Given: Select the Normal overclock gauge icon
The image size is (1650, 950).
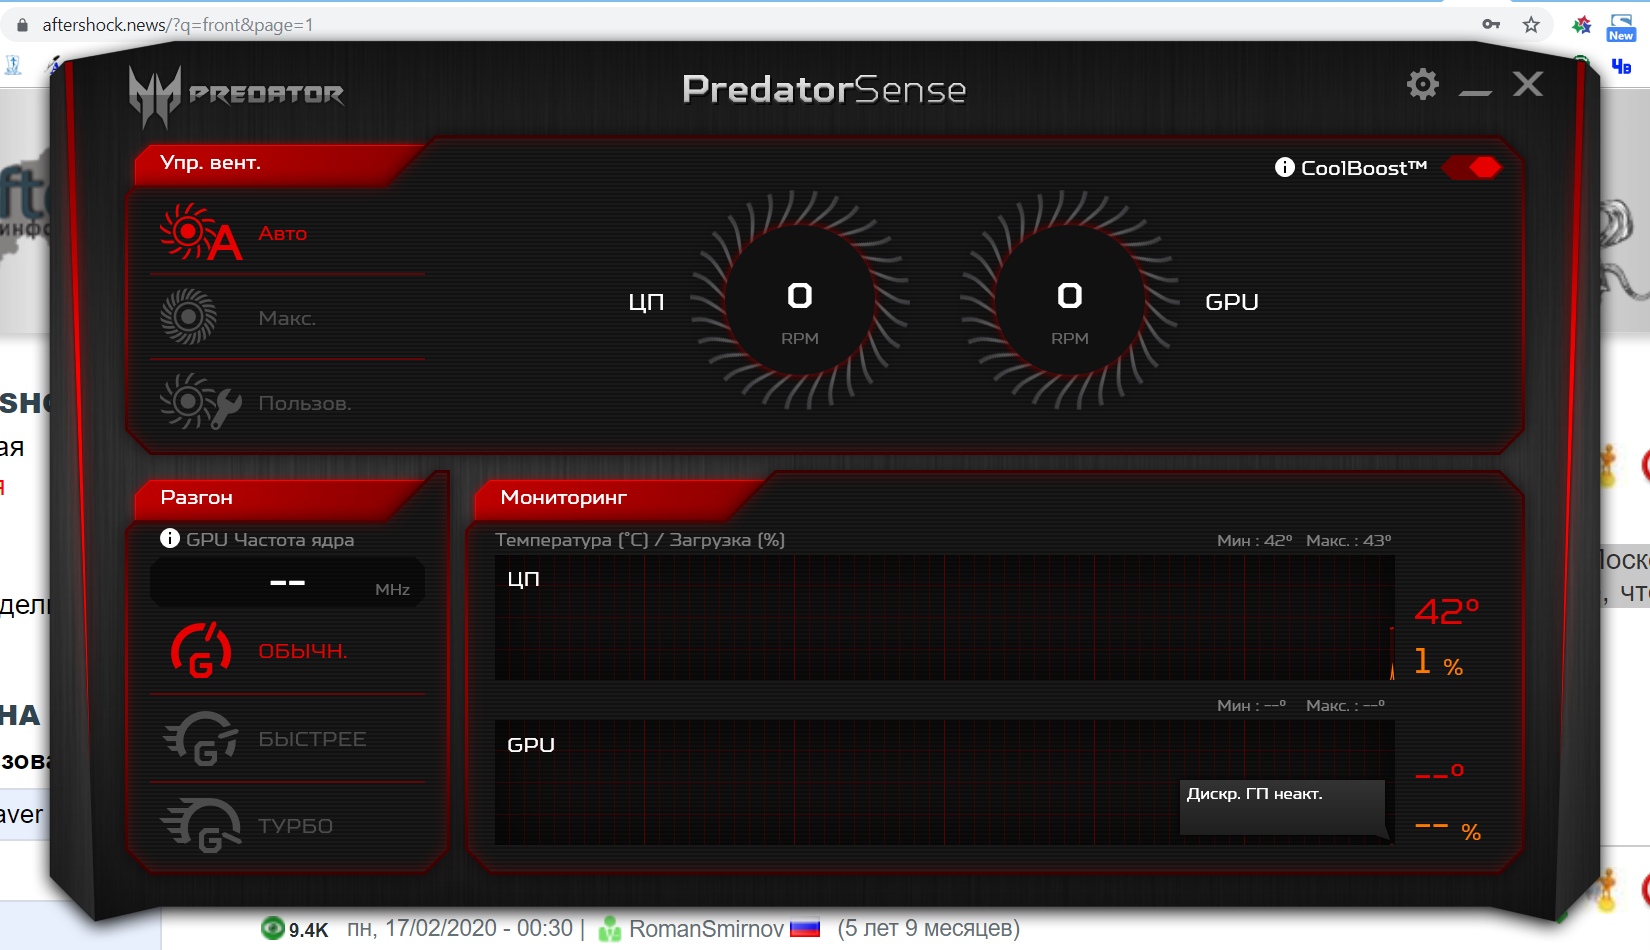Looking at the screenshot, I should coord(201,651).
